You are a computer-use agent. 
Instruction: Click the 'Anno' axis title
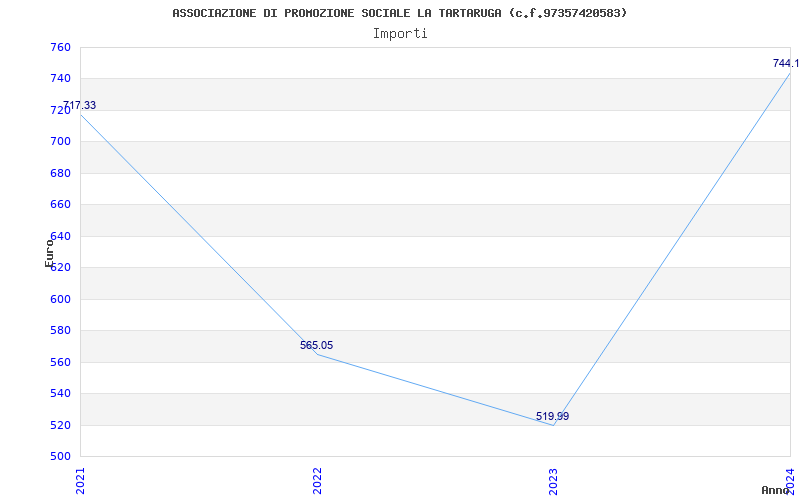(x=775, y=490)
